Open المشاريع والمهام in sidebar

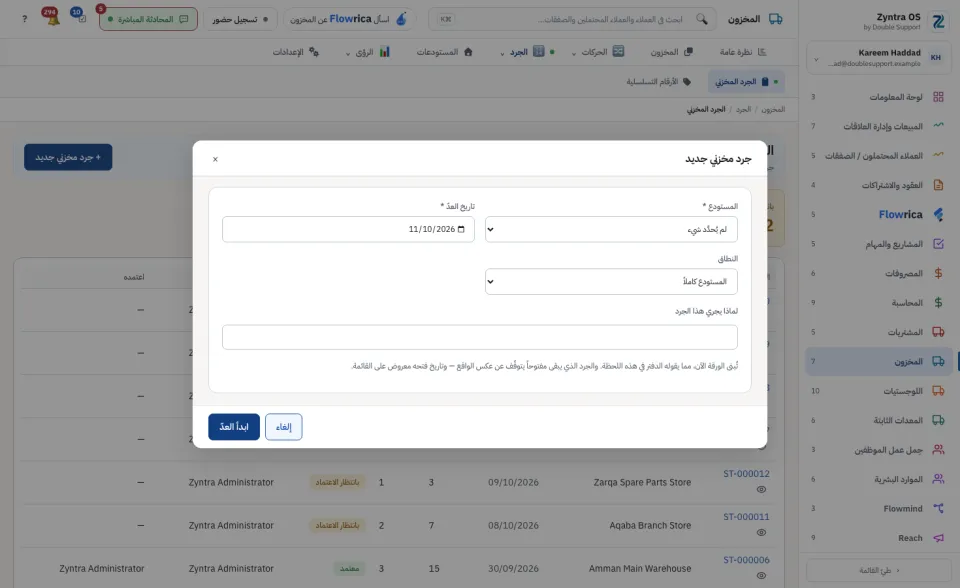(879, 244)
